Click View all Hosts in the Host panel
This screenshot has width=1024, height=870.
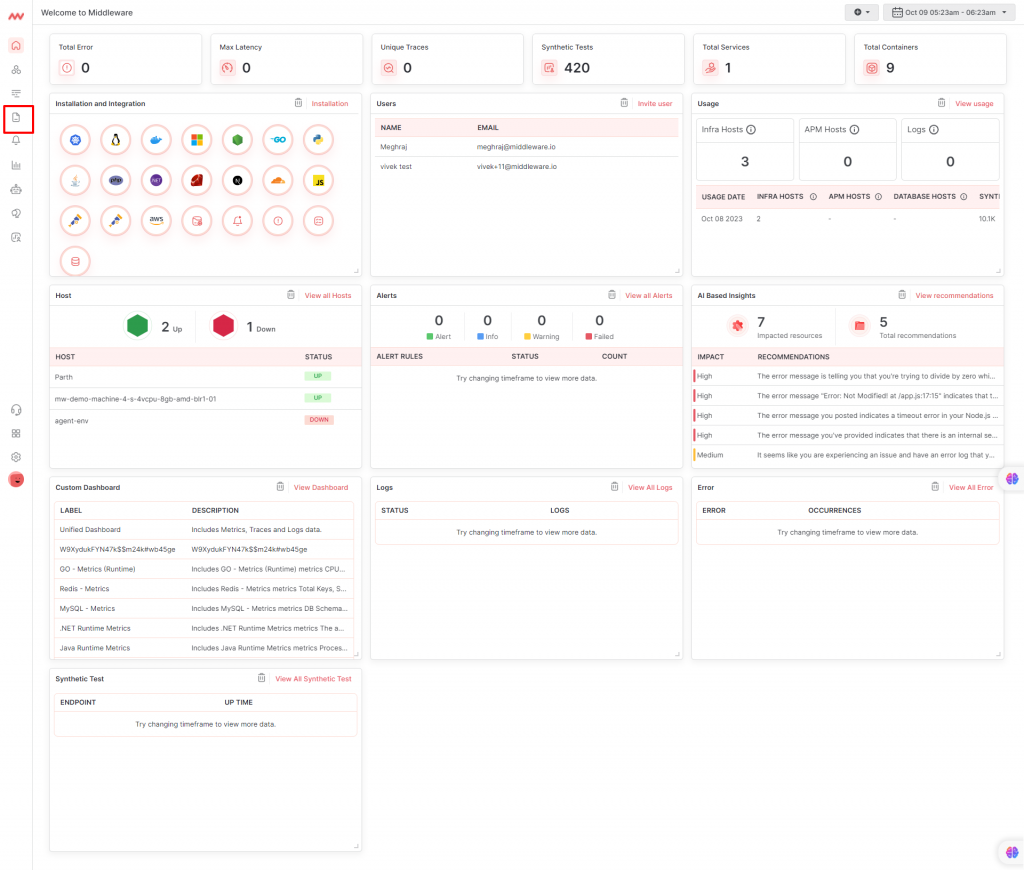pos(330,295)
